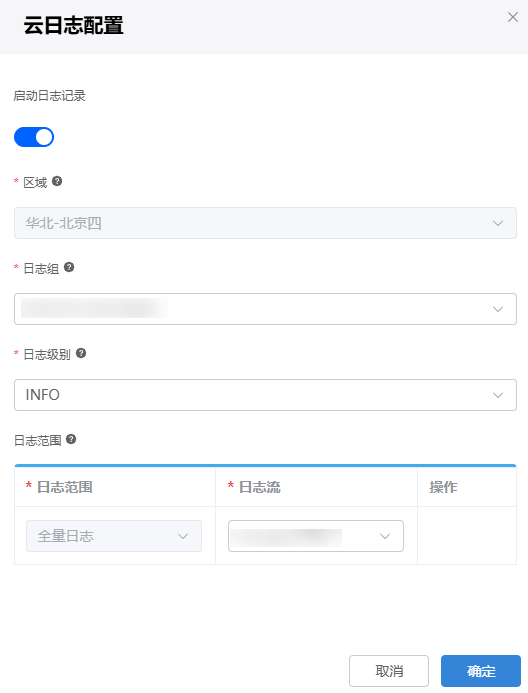Click the help icon next to 日志范围 label
The height and width of the screenshot is (693, 528).
pyautogui.click(x=71, y=439)
